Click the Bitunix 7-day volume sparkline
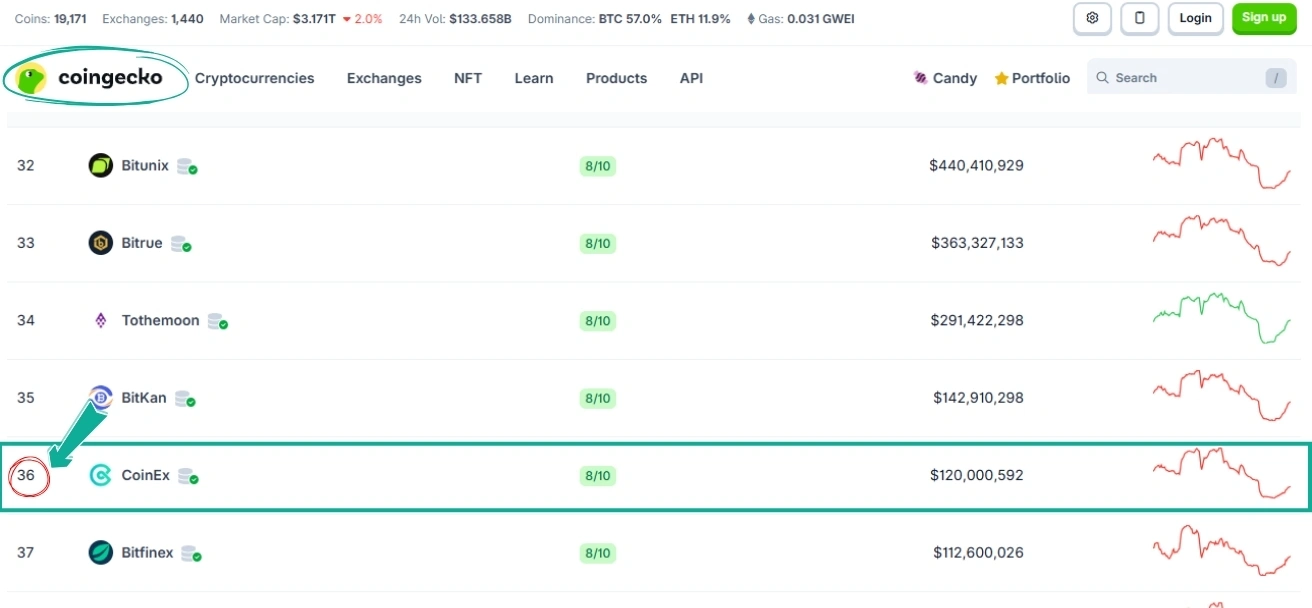 click(x=1222, y=164)
